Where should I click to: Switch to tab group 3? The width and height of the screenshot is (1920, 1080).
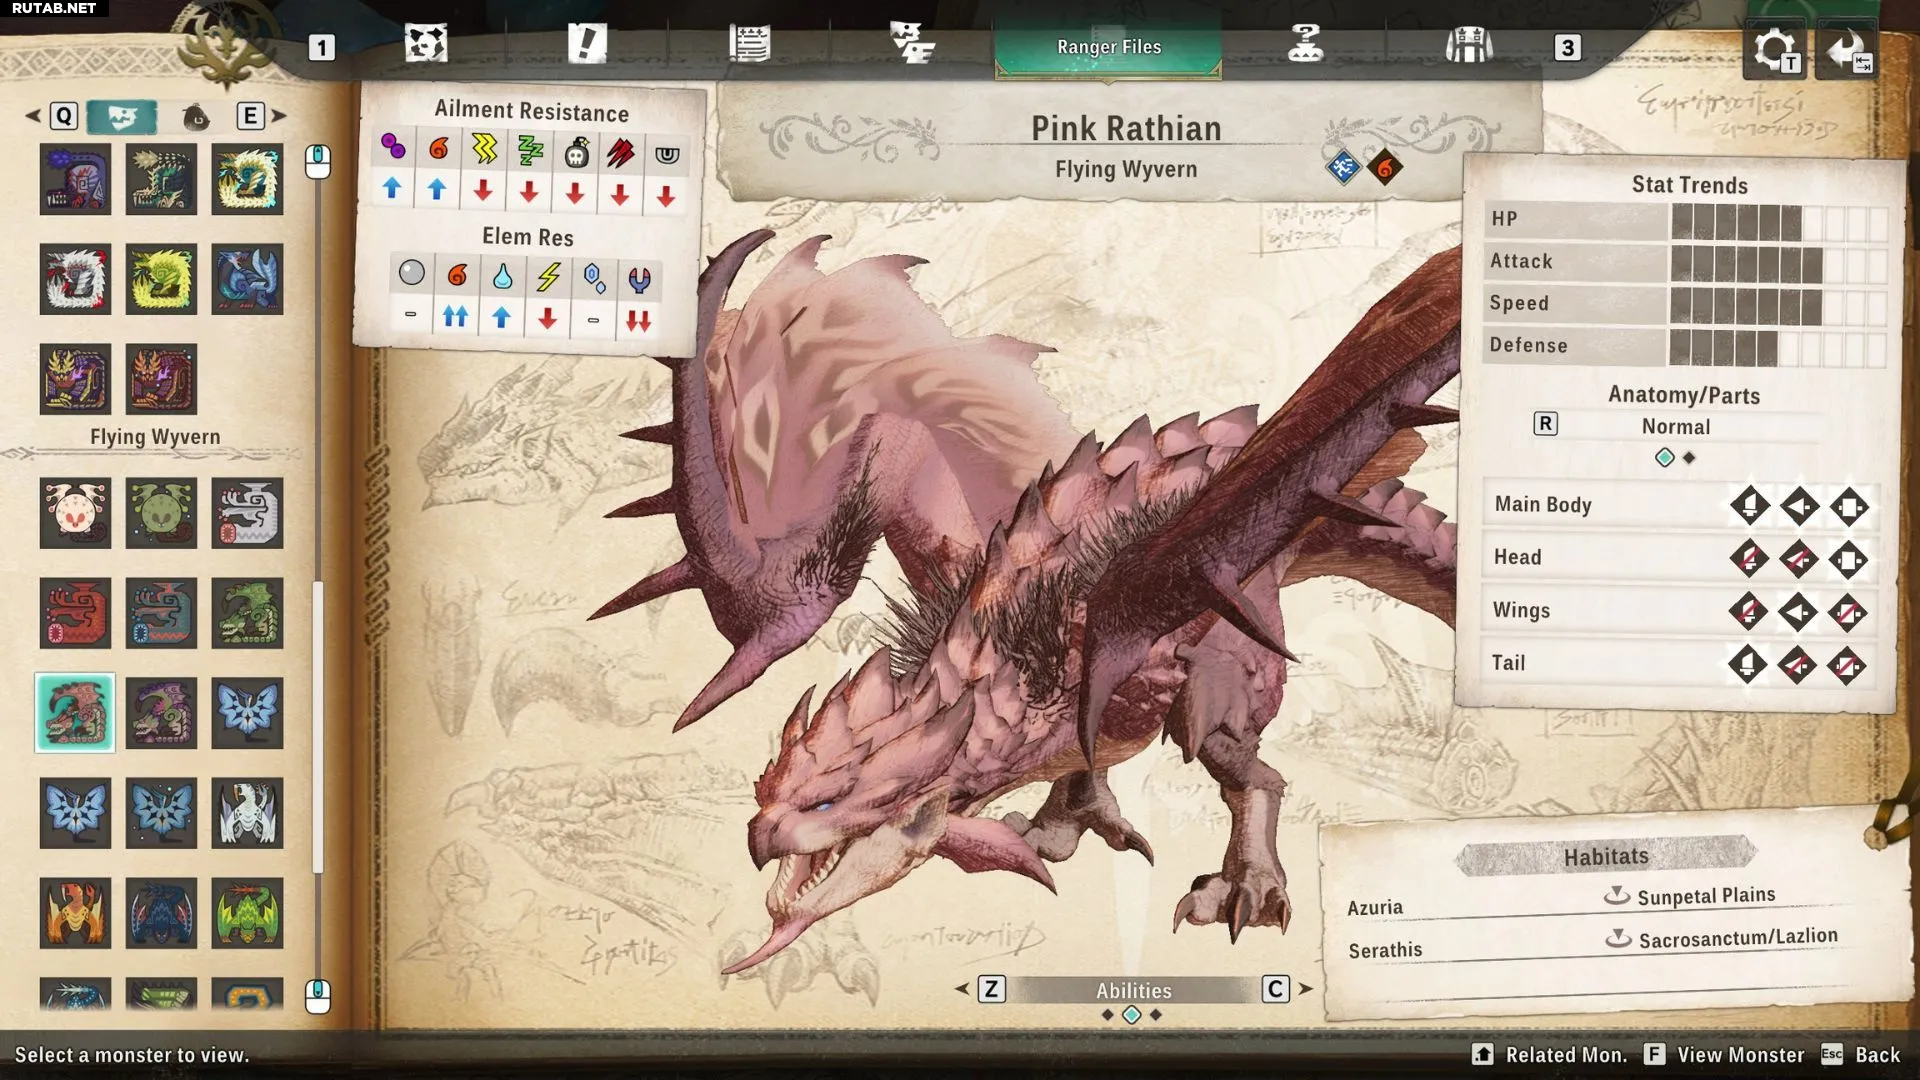tap(1567, 48)
